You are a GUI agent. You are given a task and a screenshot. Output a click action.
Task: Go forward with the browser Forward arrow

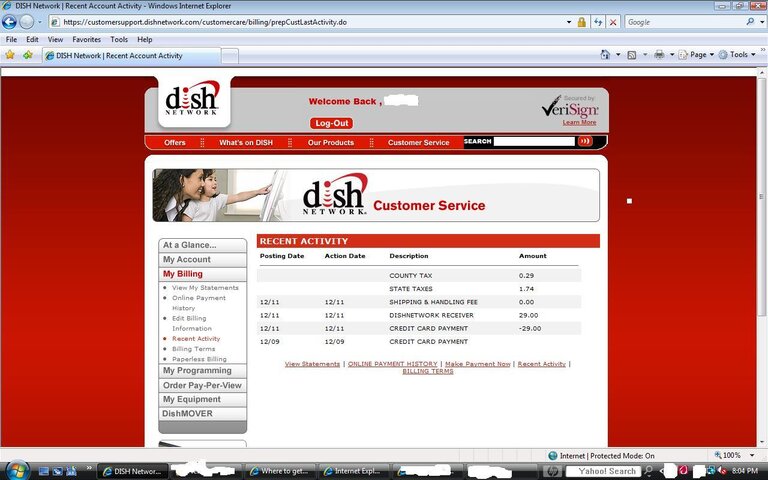27,22
